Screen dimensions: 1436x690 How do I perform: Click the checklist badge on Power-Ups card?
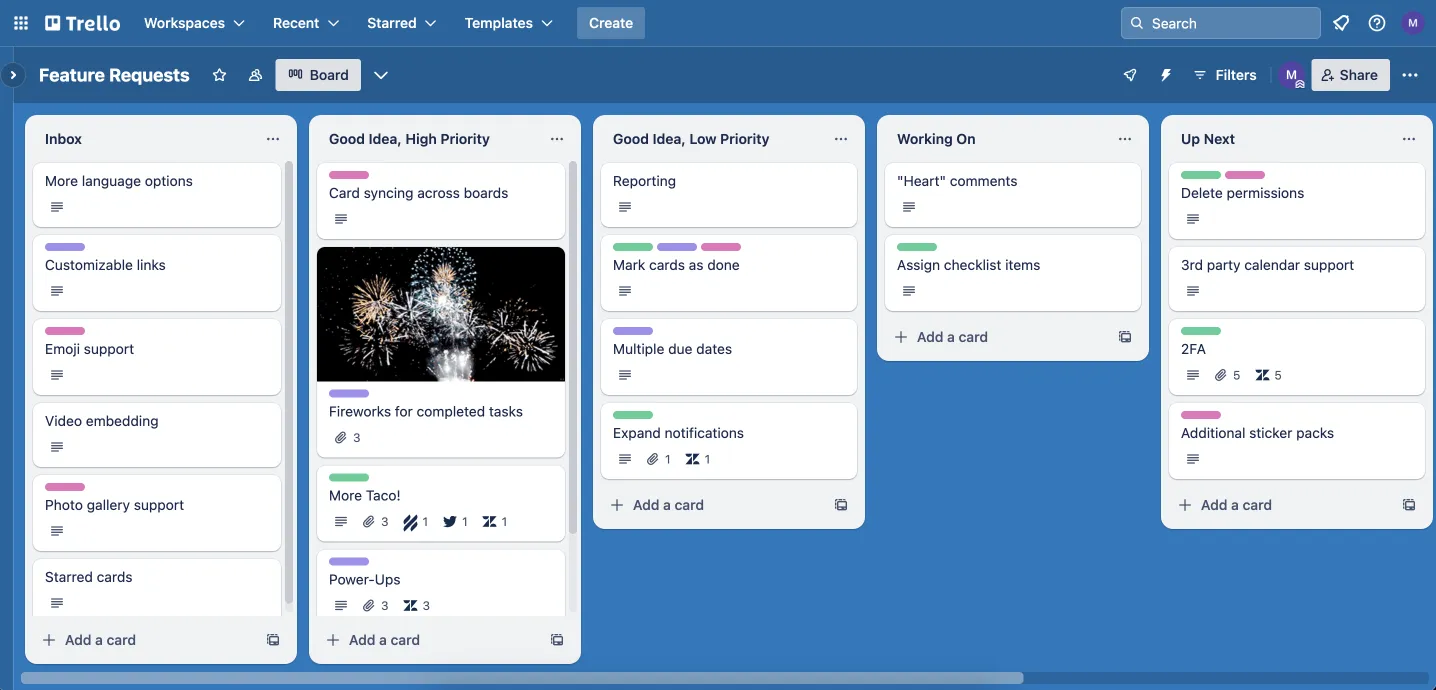click(x=411, y=605)
